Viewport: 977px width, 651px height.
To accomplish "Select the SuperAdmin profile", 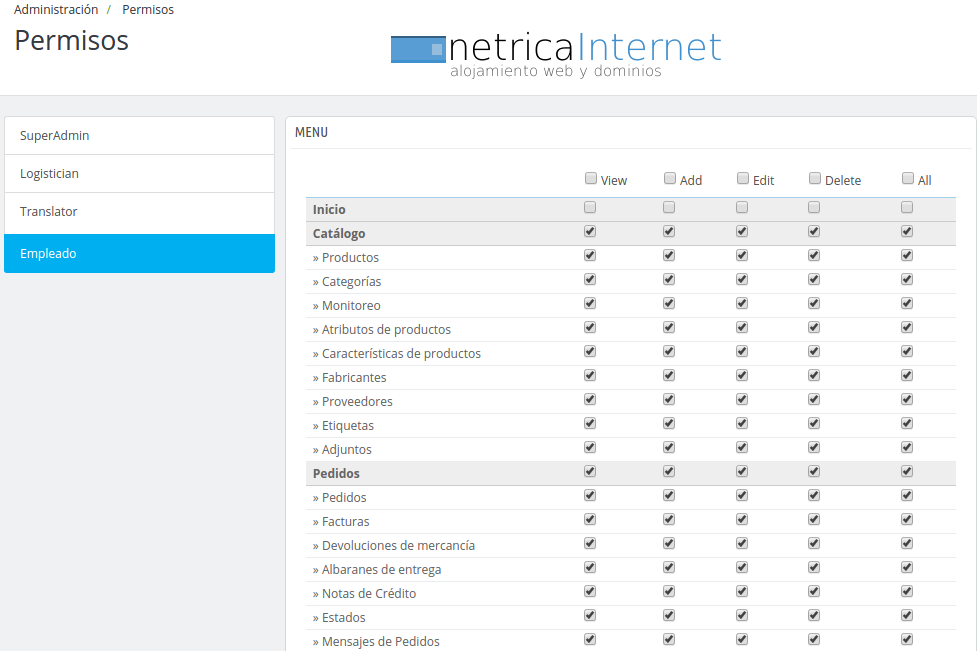I will (x=139, y=136).
